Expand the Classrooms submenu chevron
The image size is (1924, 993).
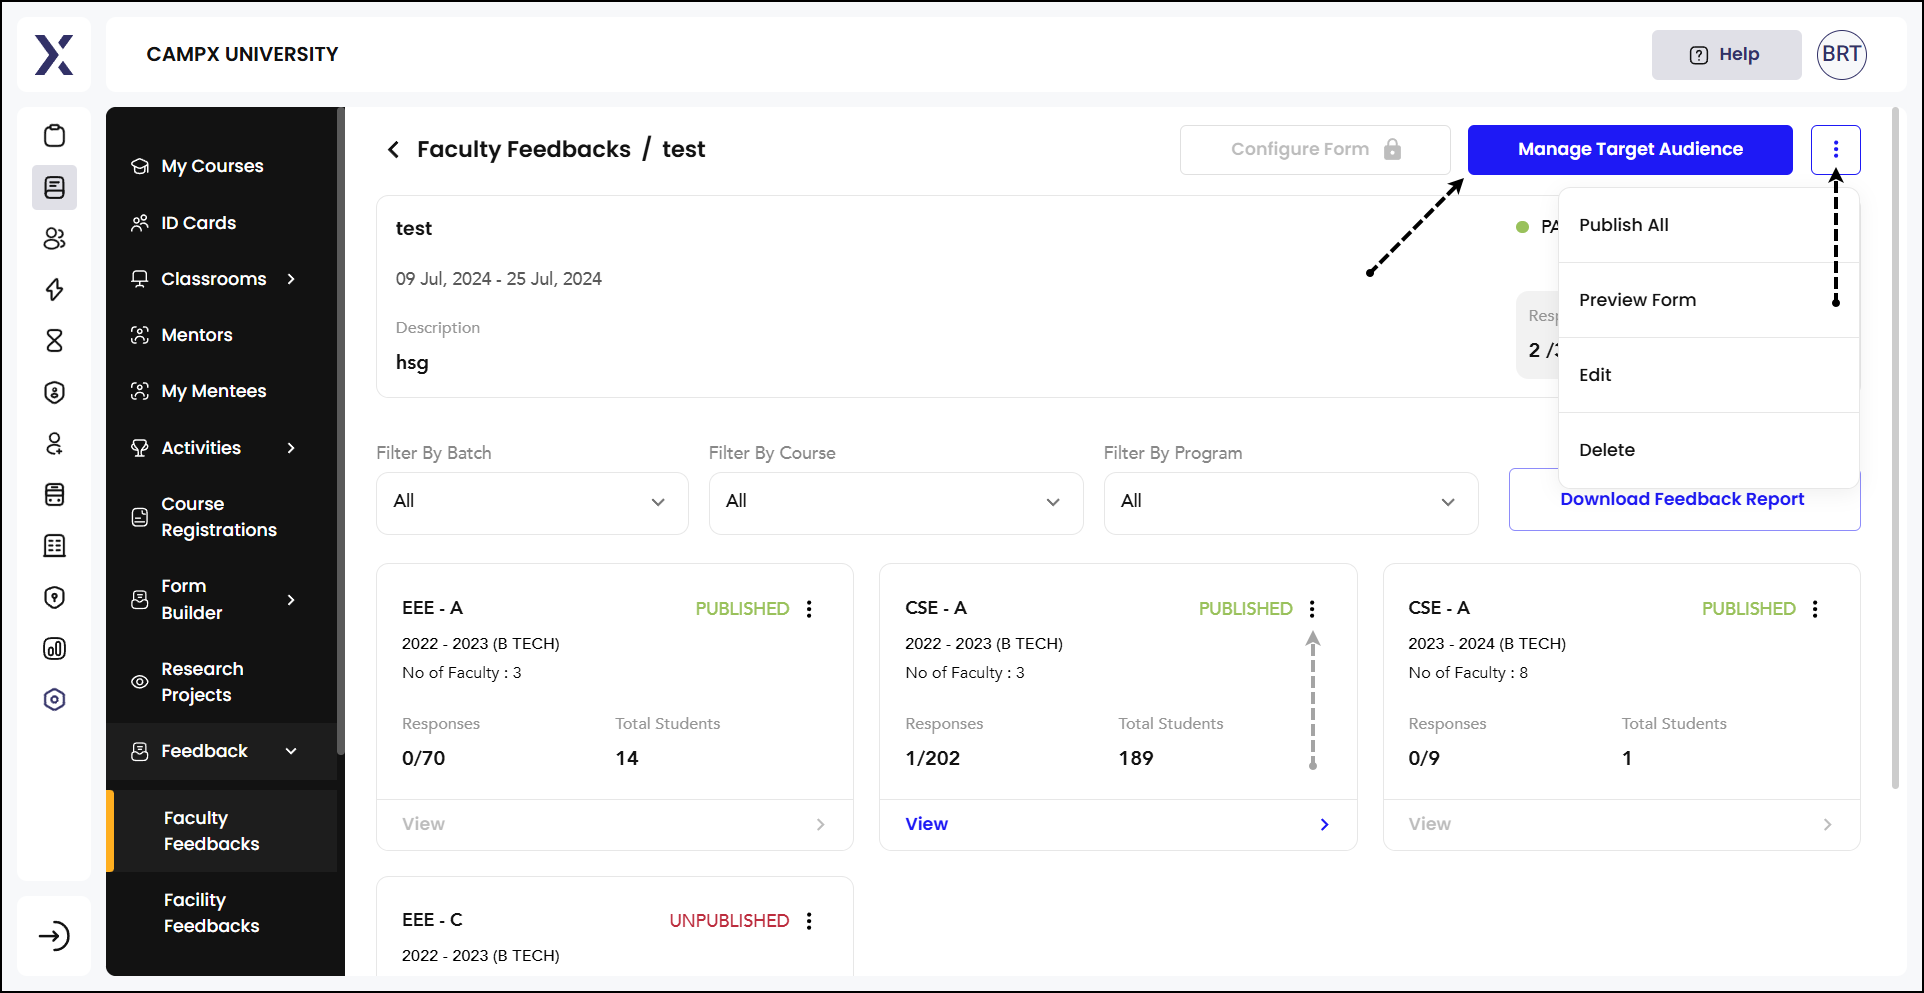[x=291, y=279]
